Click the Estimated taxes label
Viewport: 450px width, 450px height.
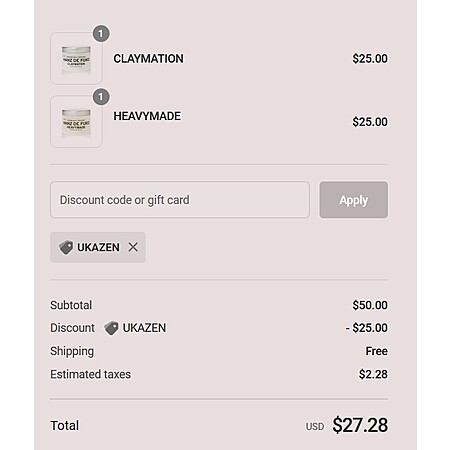point(91,374)
